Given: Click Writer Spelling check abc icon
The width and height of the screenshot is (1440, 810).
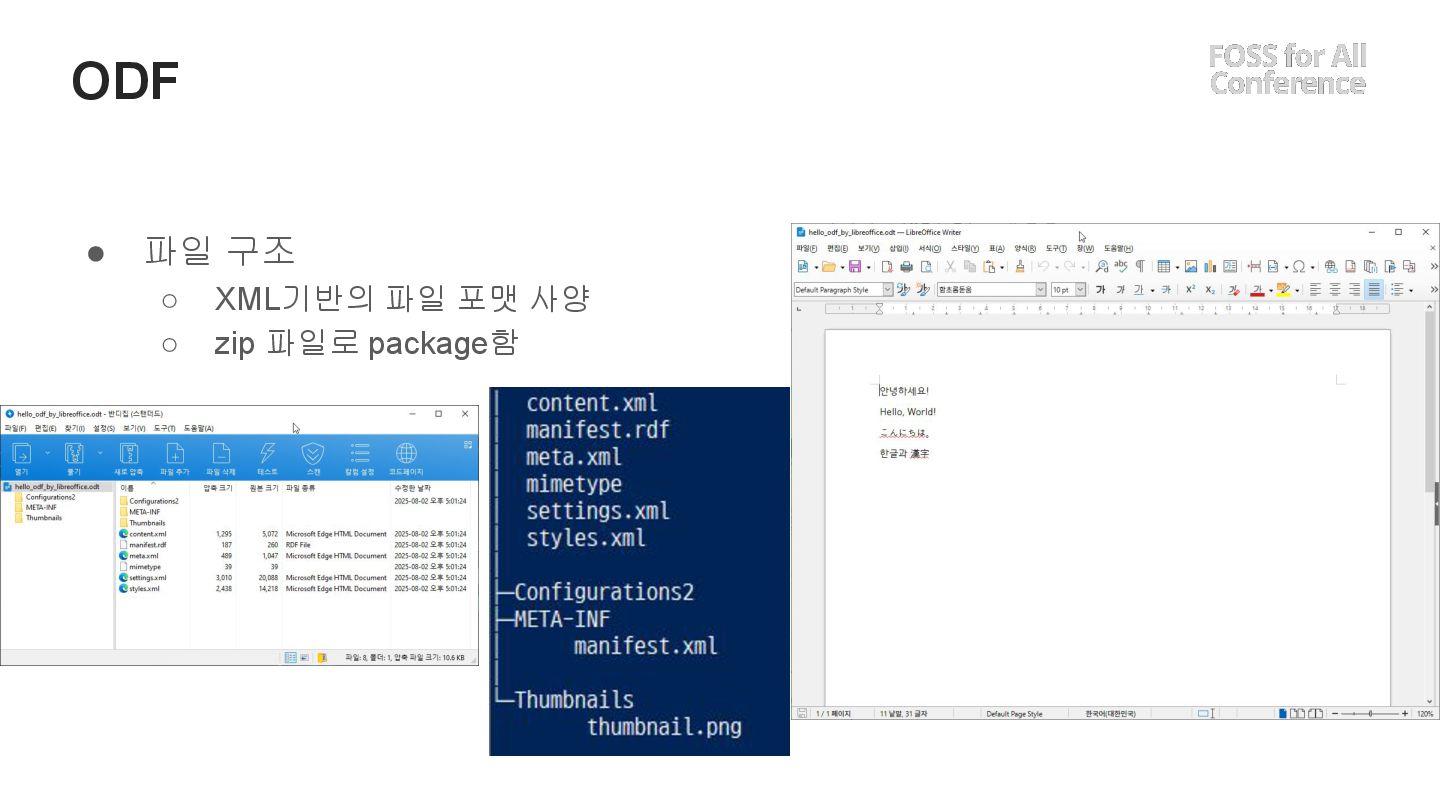Looking at the screenshot, I should point(1121,267).
